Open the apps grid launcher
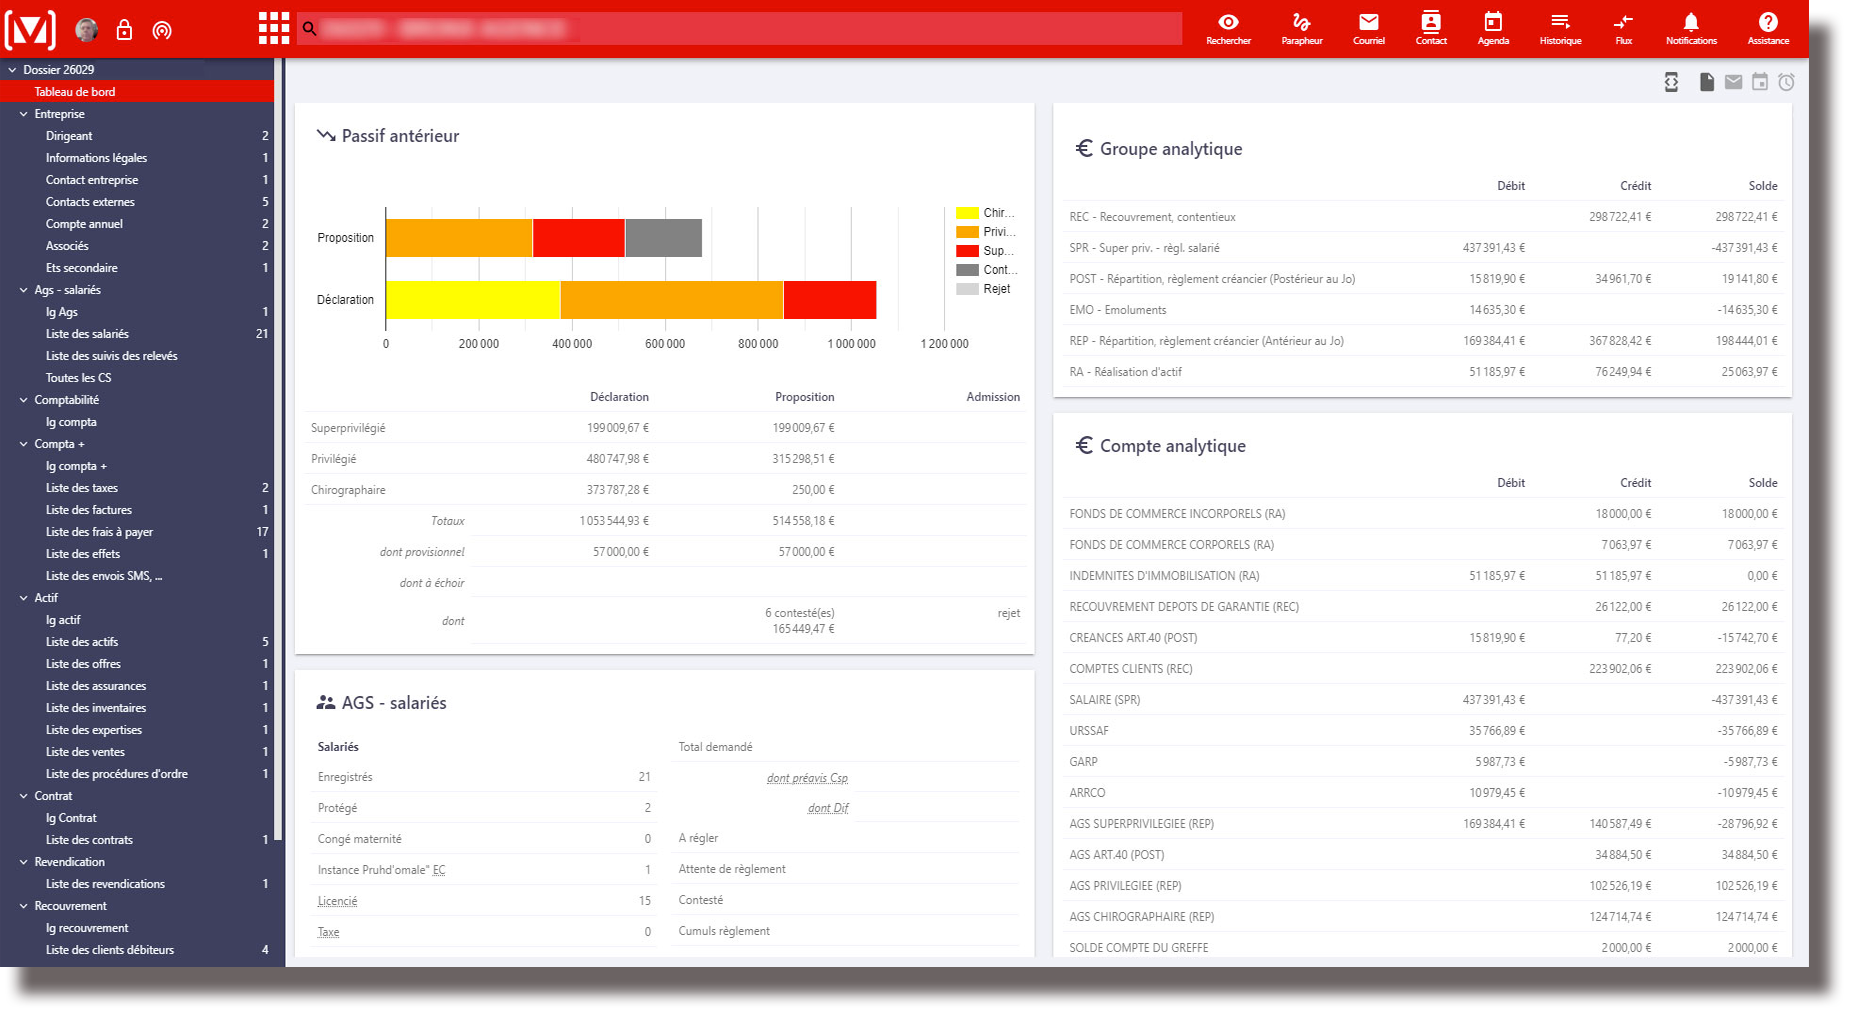Screen dimensions: 1857x1023 [273, 29]
